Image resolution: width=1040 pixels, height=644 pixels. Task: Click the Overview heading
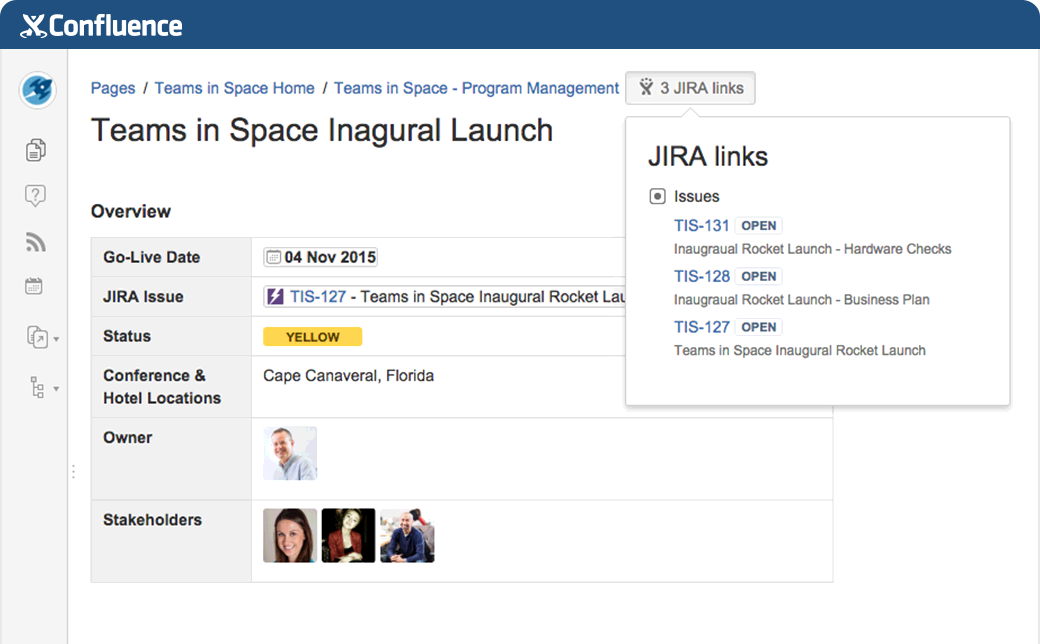pyautogui.click(x=131, y=212)
